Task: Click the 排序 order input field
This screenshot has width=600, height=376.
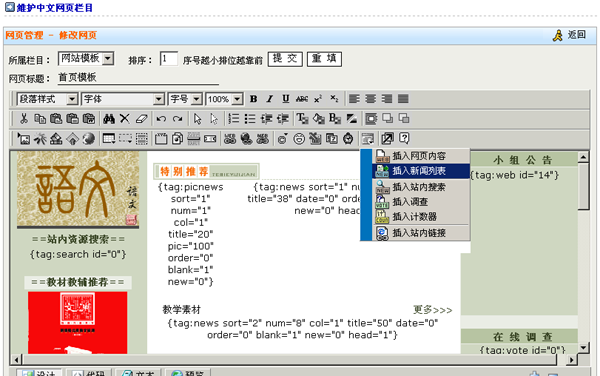Action: (x=168, y=59)
